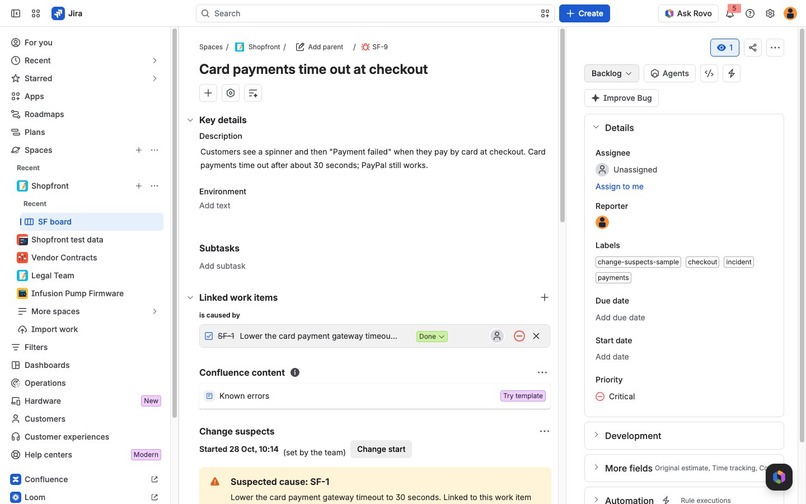Add a linked work item with plus
Image resolution: width=806 pixels, height=504 pixels.
(x=544, y=297)
